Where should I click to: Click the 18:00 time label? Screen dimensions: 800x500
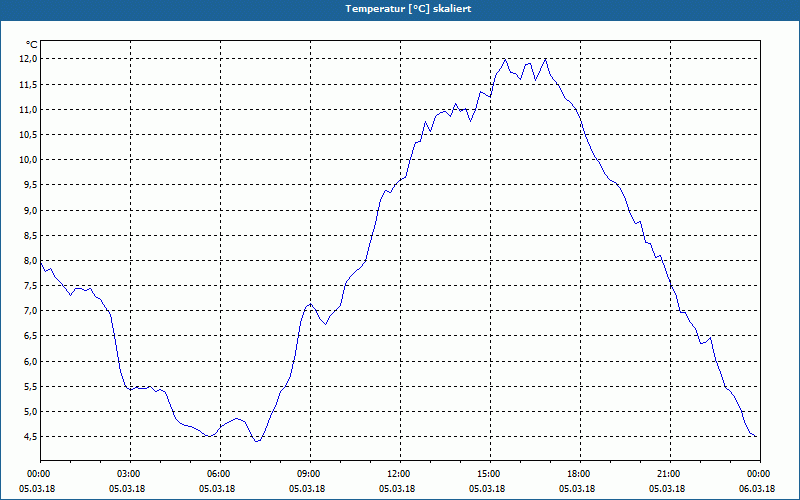[x=580, y=474]
